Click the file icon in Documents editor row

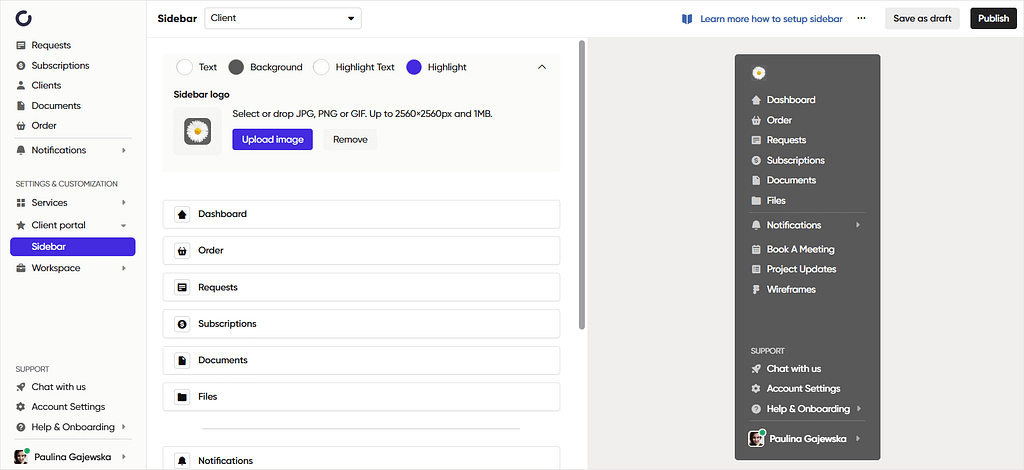point(182,360)
